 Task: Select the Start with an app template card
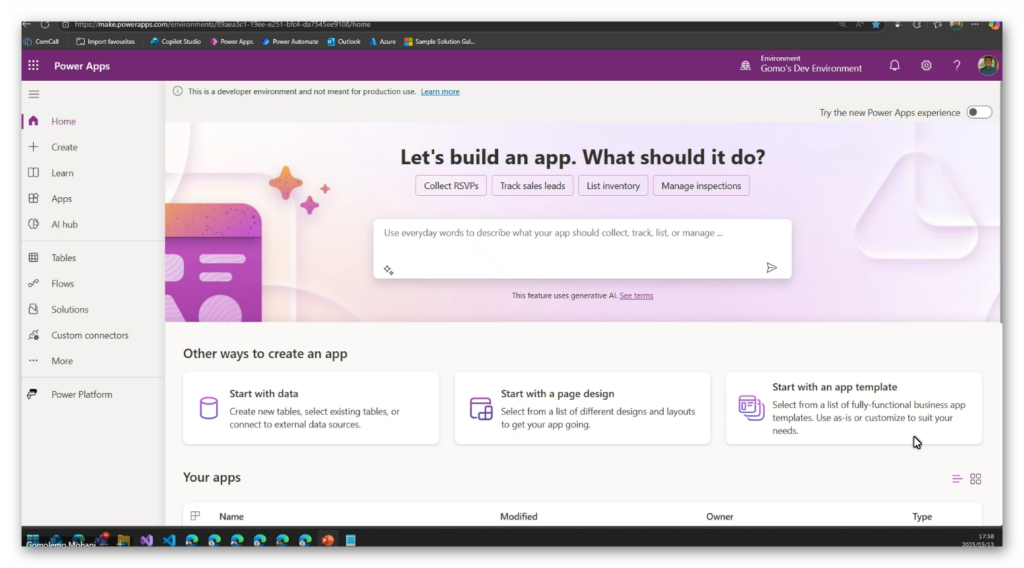point(854,408)
